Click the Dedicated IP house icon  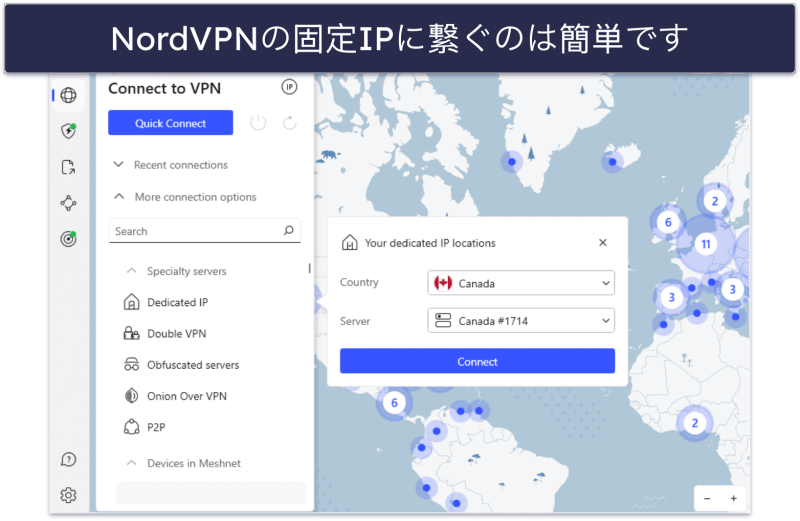pyautogui.click(x=132, y=302)
